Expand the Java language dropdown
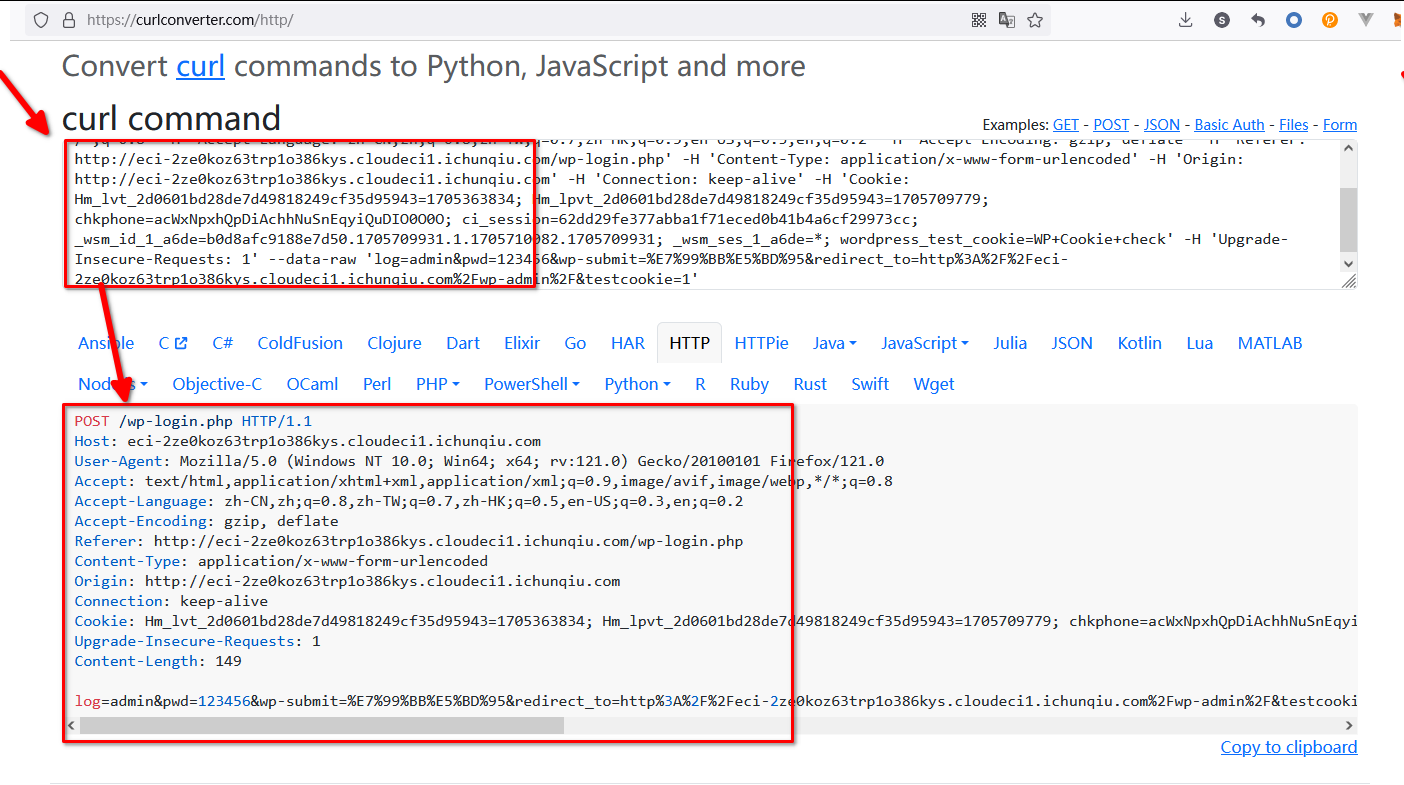 click(834, 343)
